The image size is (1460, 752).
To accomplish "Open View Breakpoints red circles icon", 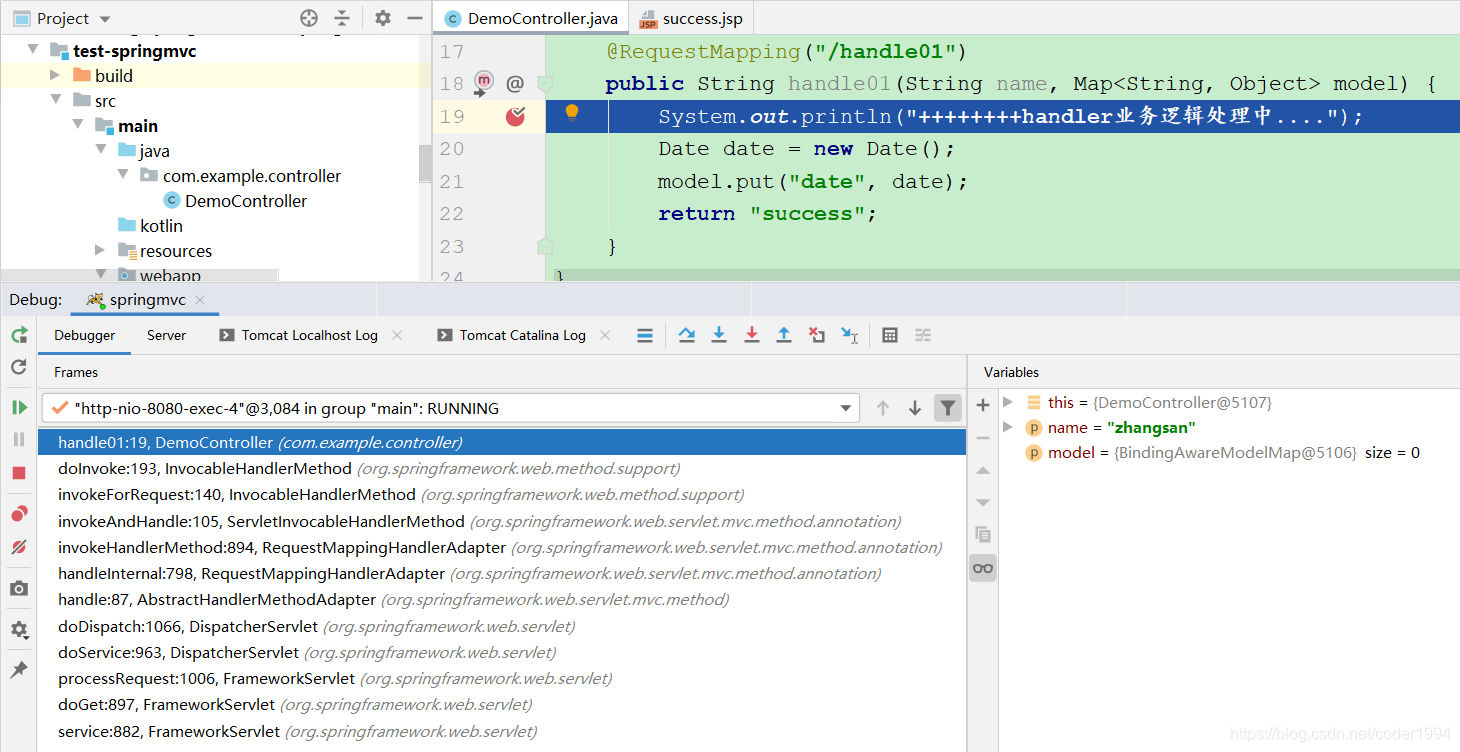I will pos(19,514).
